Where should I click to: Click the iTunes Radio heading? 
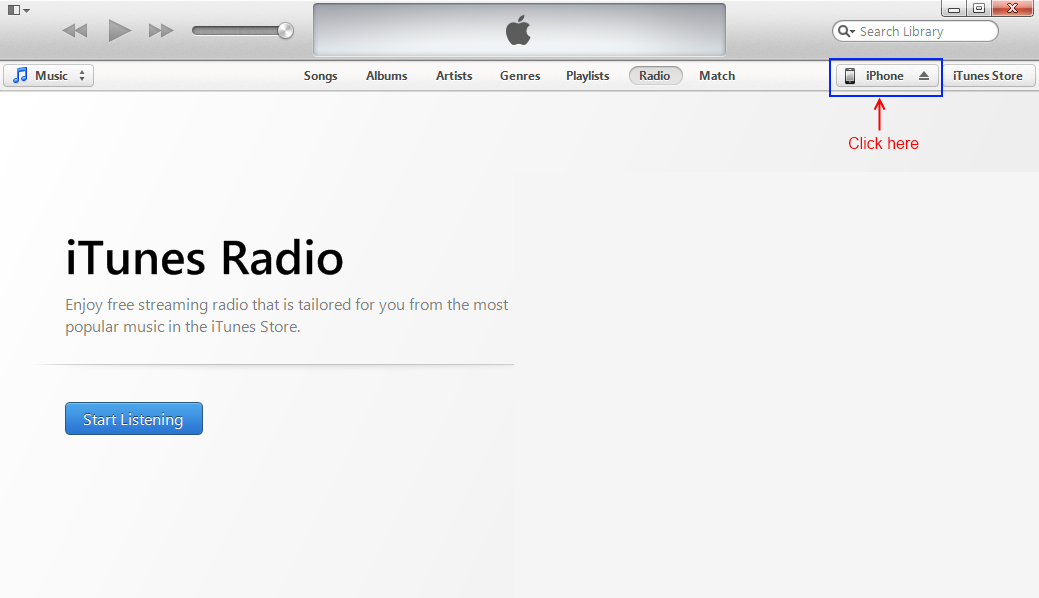(x=204, y=257)
